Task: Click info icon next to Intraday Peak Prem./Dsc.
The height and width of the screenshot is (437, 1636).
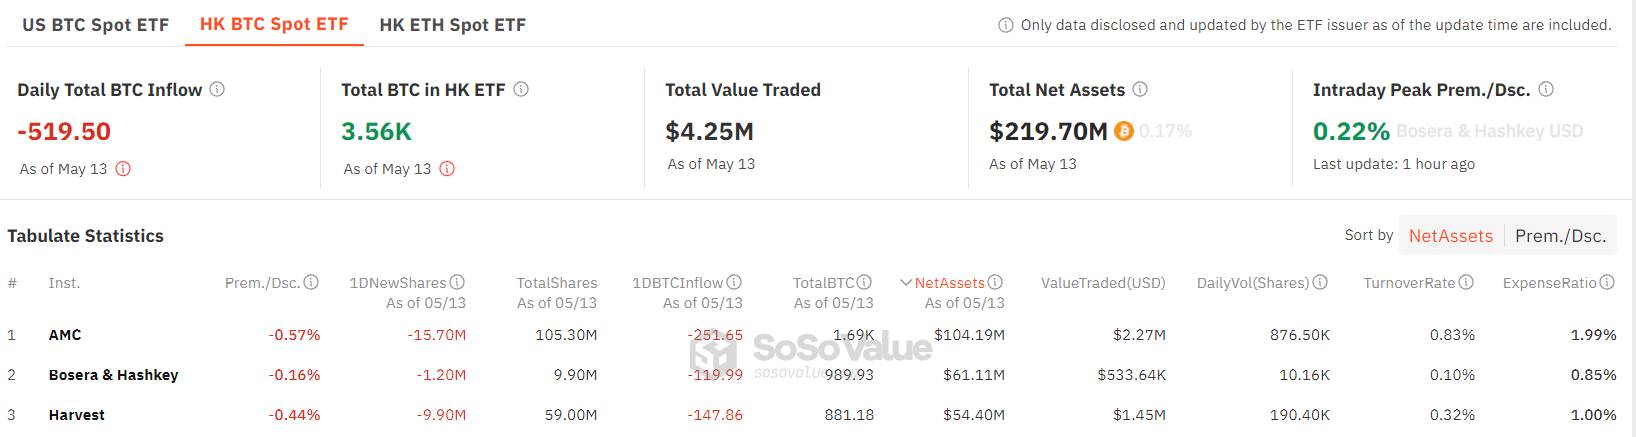Action: [x=1546, y=89]
